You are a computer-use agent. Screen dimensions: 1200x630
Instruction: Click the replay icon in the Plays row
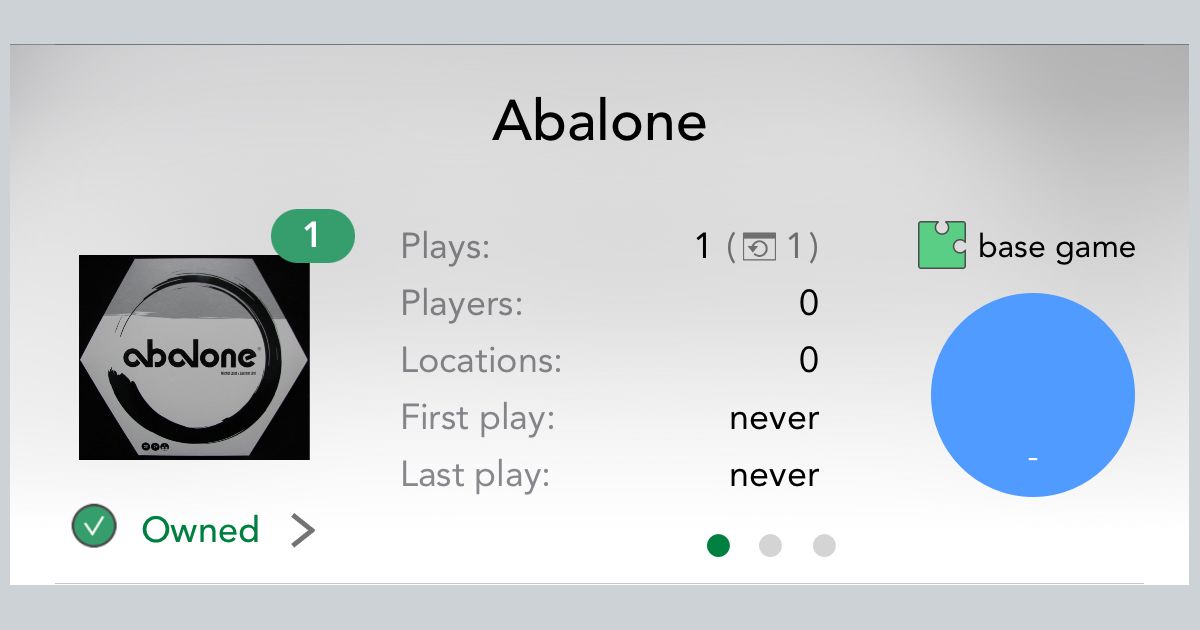point(759,247)
